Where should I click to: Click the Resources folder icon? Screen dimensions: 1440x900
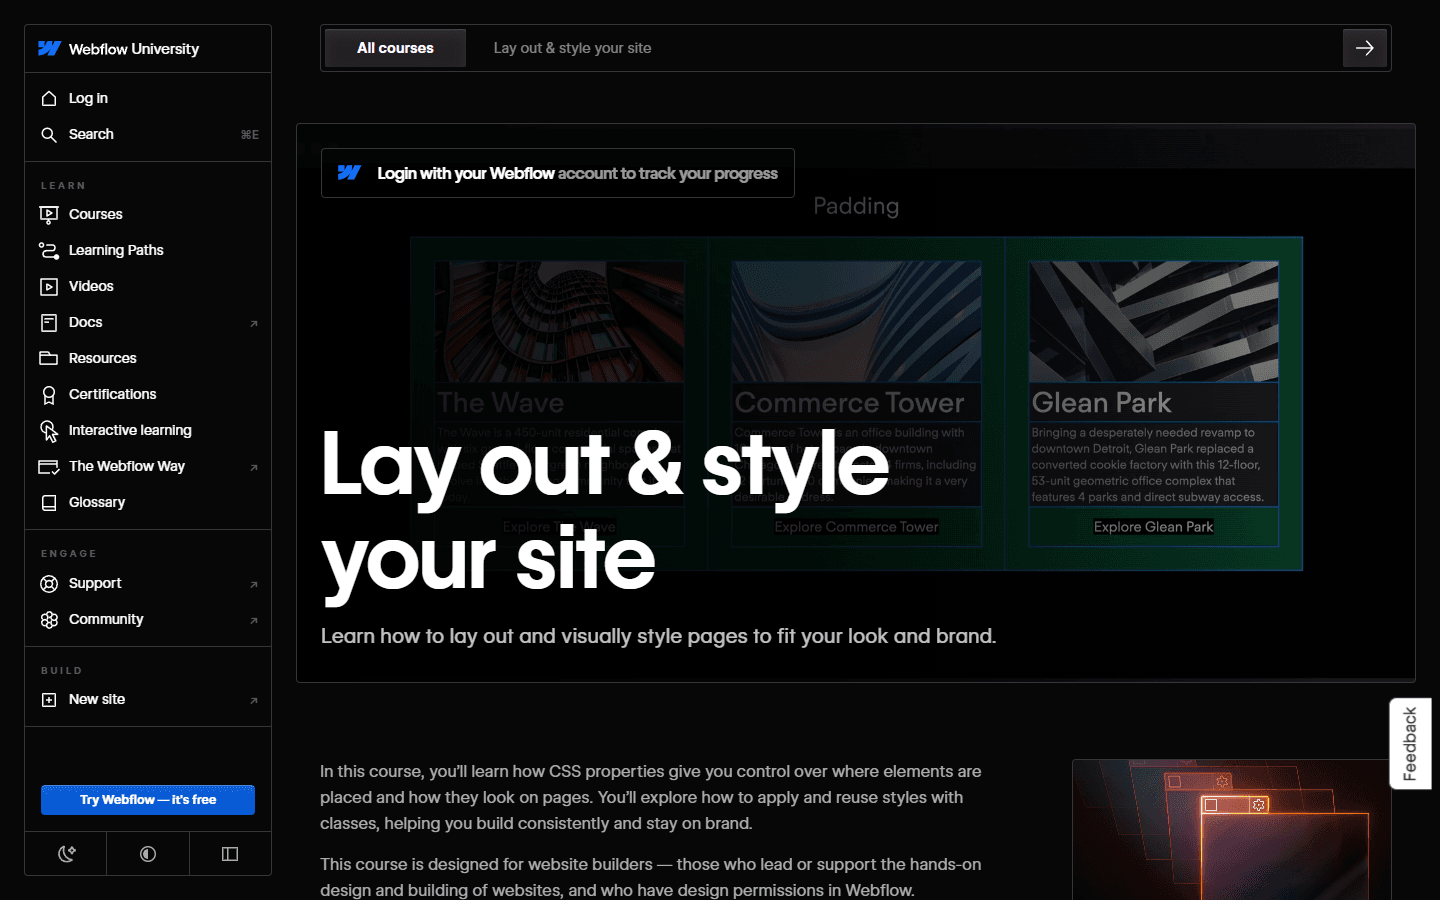[x=49, y=358]
